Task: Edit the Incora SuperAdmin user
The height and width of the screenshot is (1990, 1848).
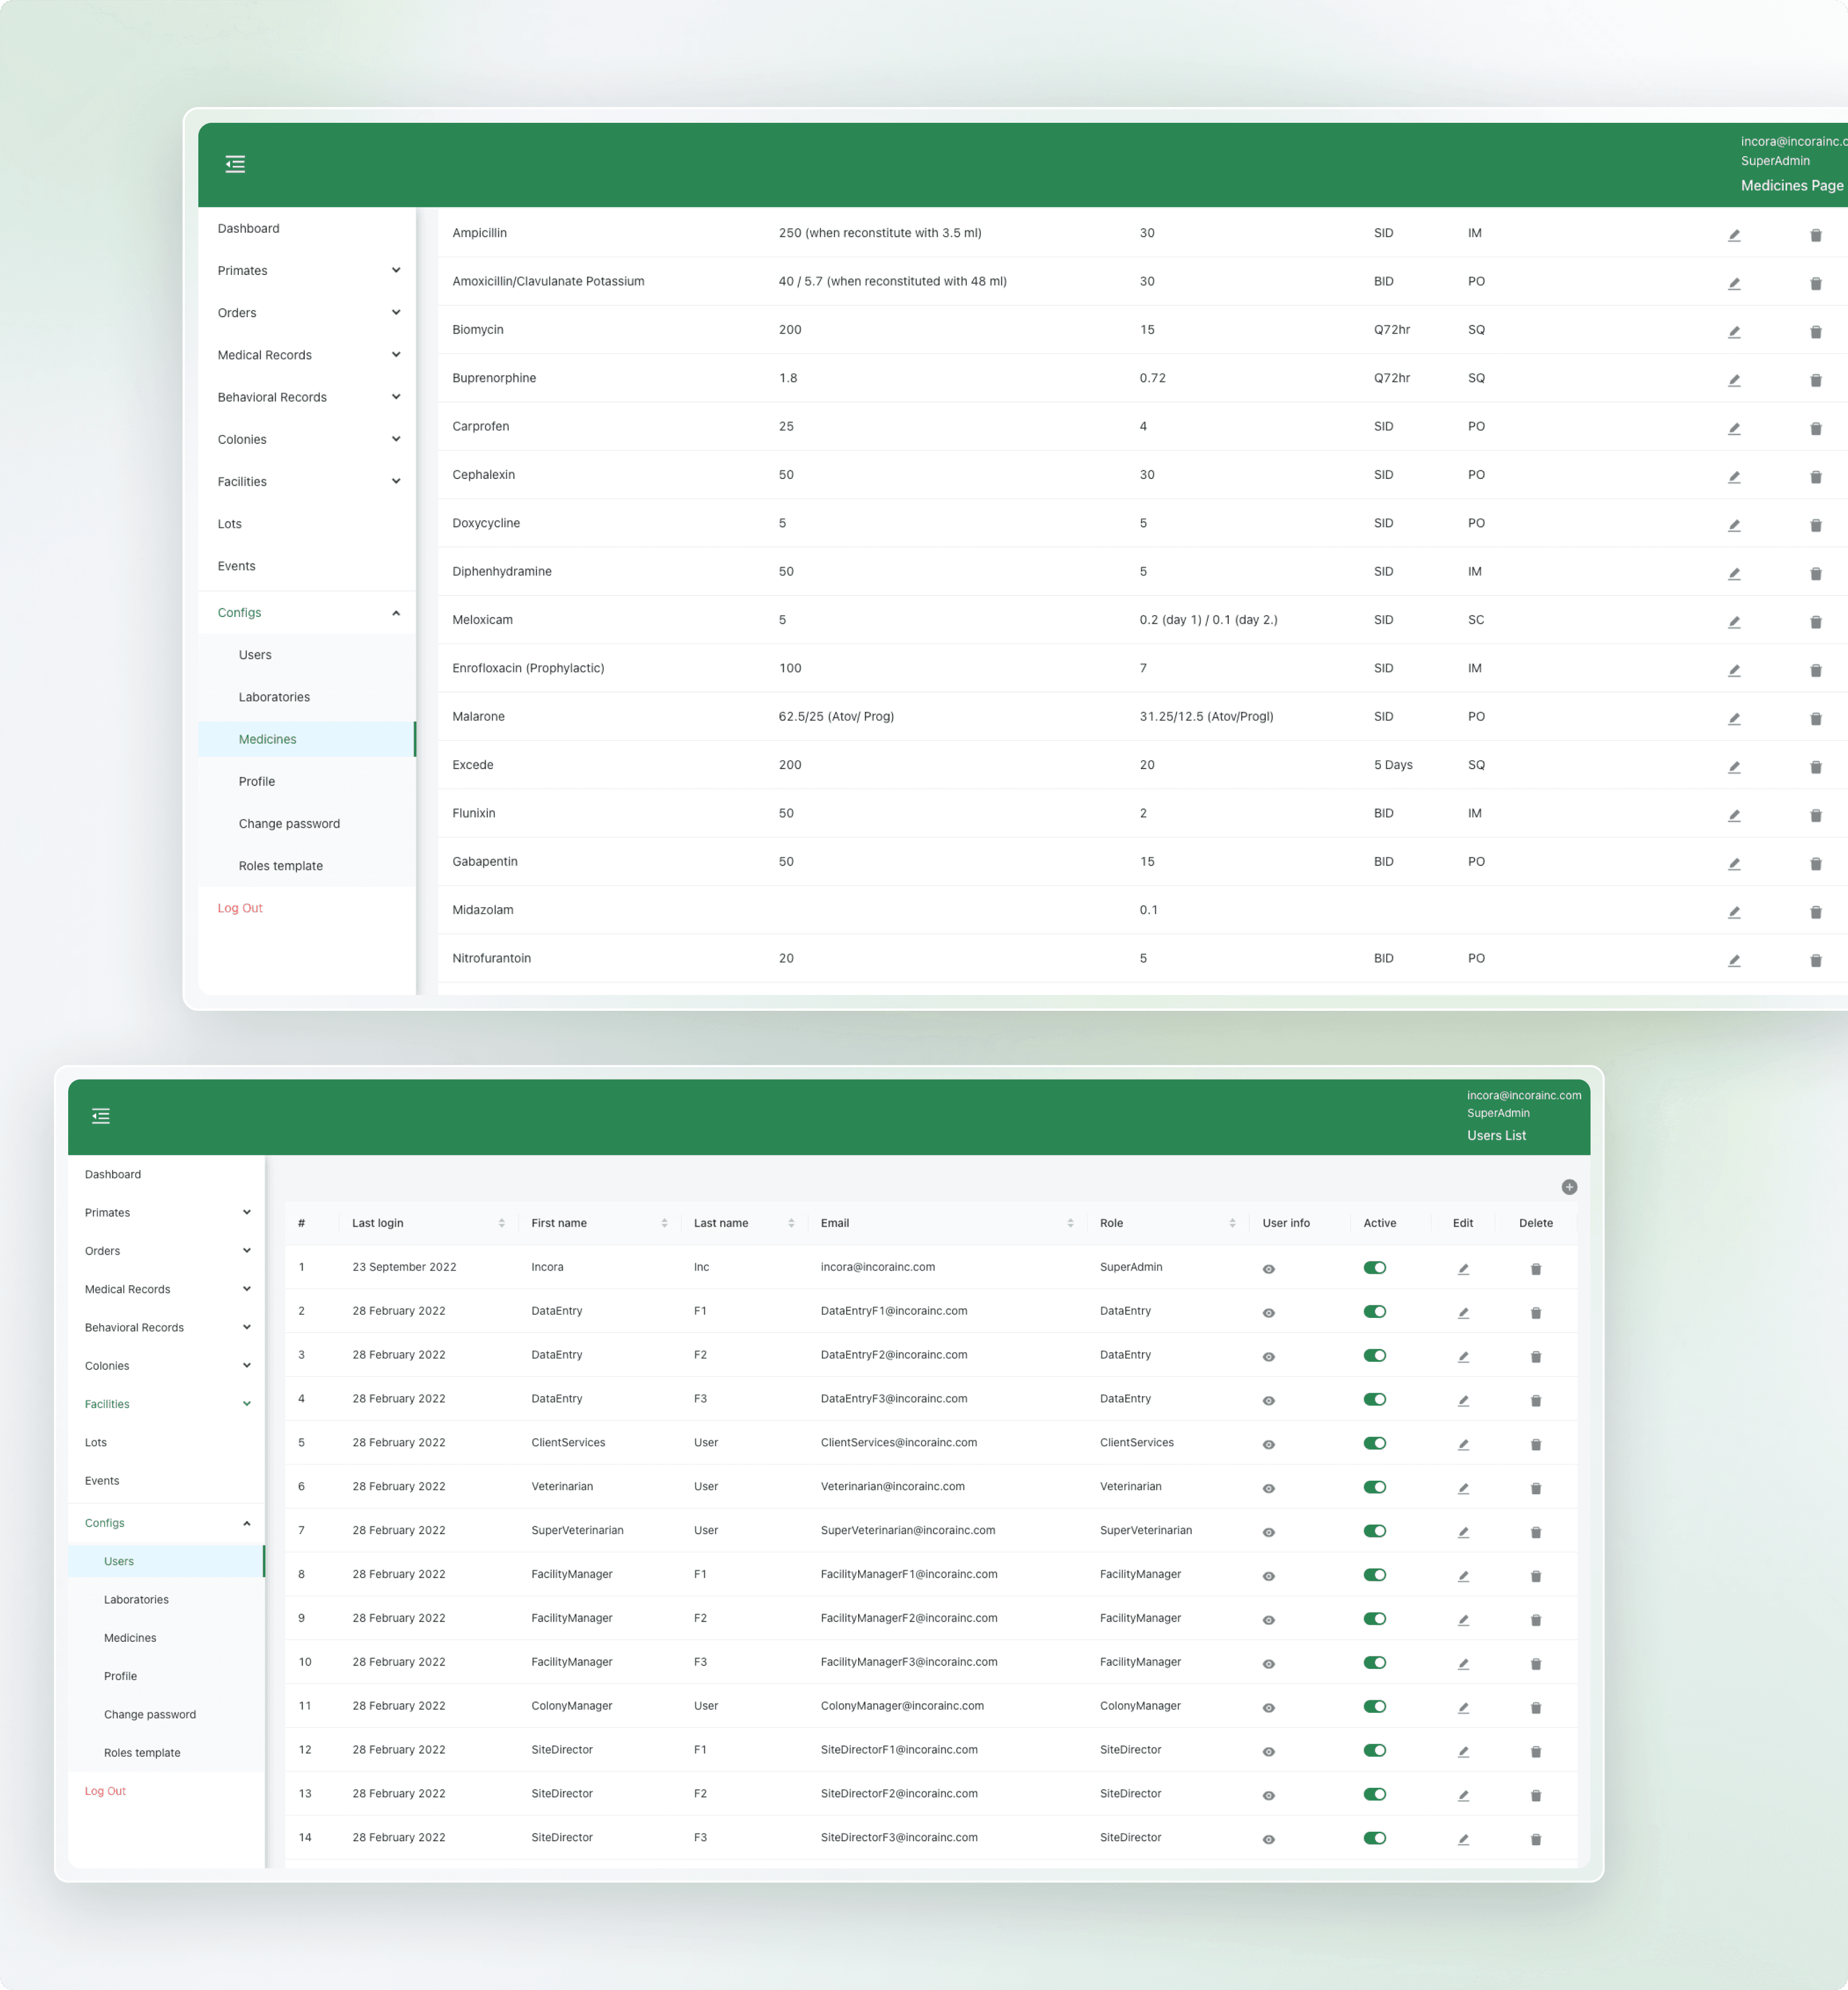Action: [x=1463, y=1269]
